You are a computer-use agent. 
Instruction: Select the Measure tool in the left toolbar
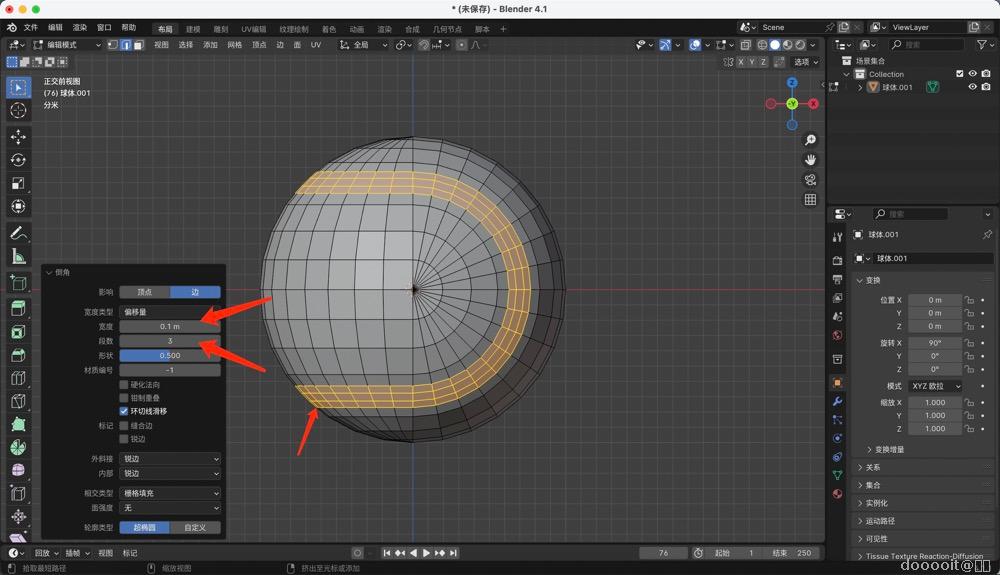18,257
